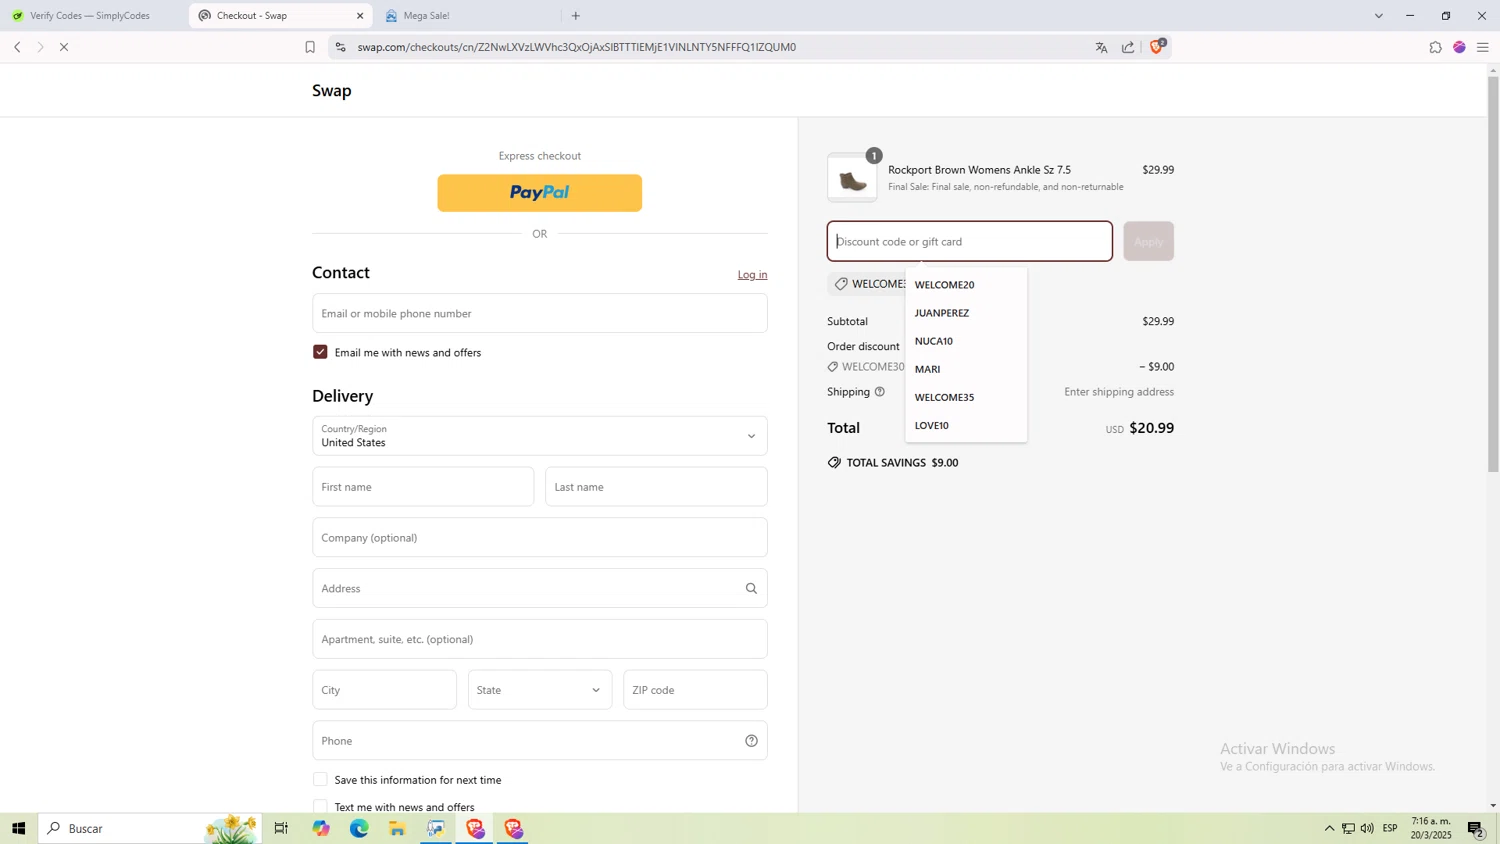Screen dimensions: 1500x844
Task: Focus the First name field
Action: click(423, 487)
